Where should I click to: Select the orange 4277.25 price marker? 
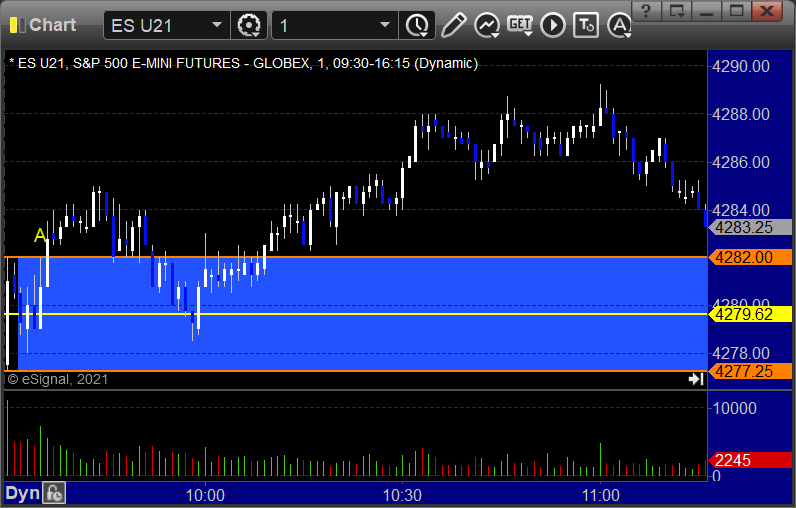[x=751, y=371]
